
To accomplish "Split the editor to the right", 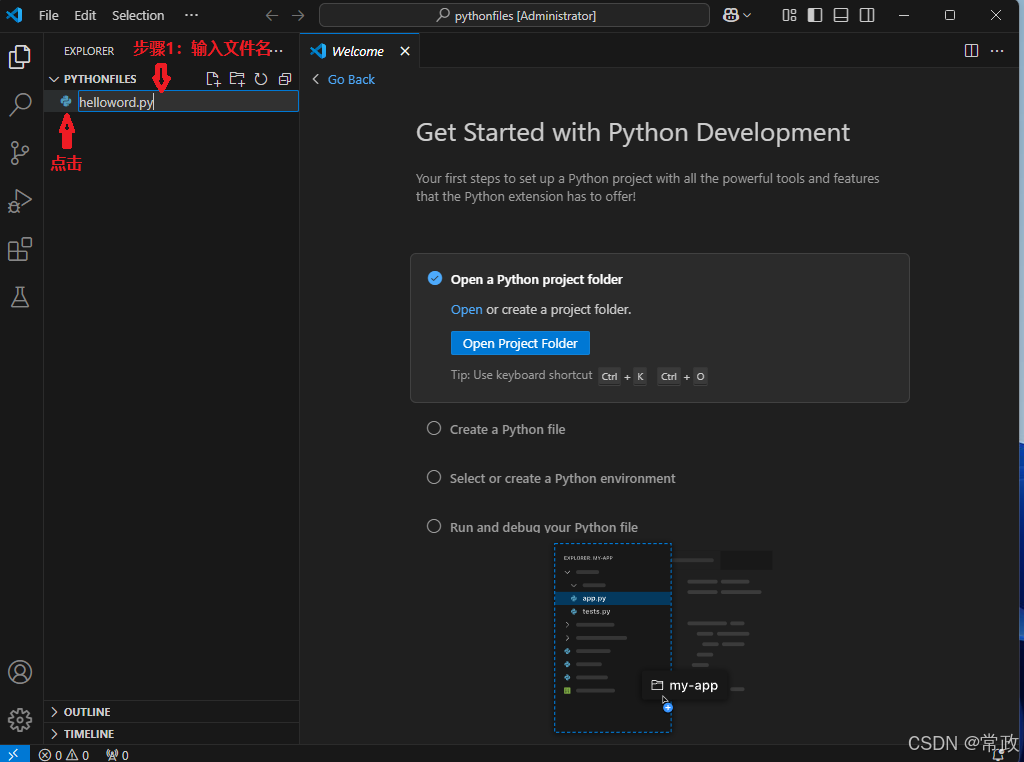I will [971, 50].
